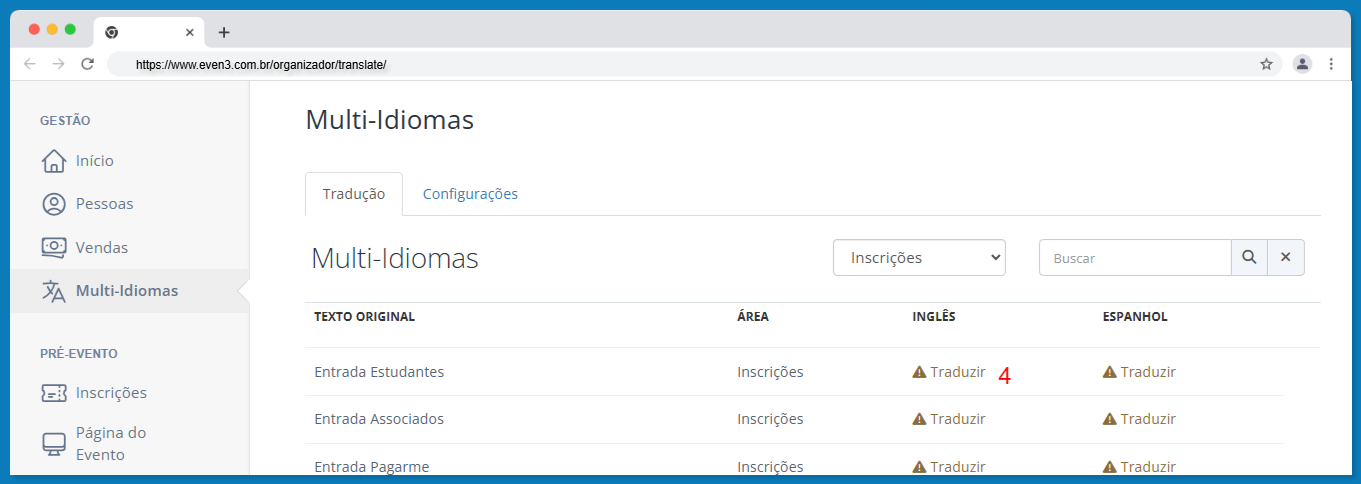Bookmark page with the star icon
This screenshot has height=484, width=1361.
click(x=1266, y=64)
